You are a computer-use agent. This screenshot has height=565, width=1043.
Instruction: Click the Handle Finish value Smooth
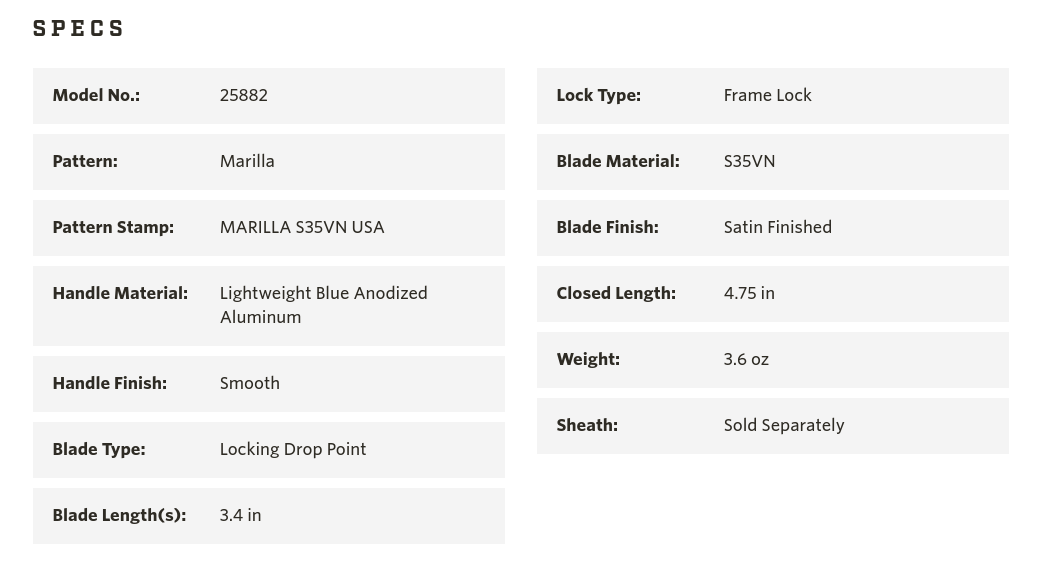[249, 383]
